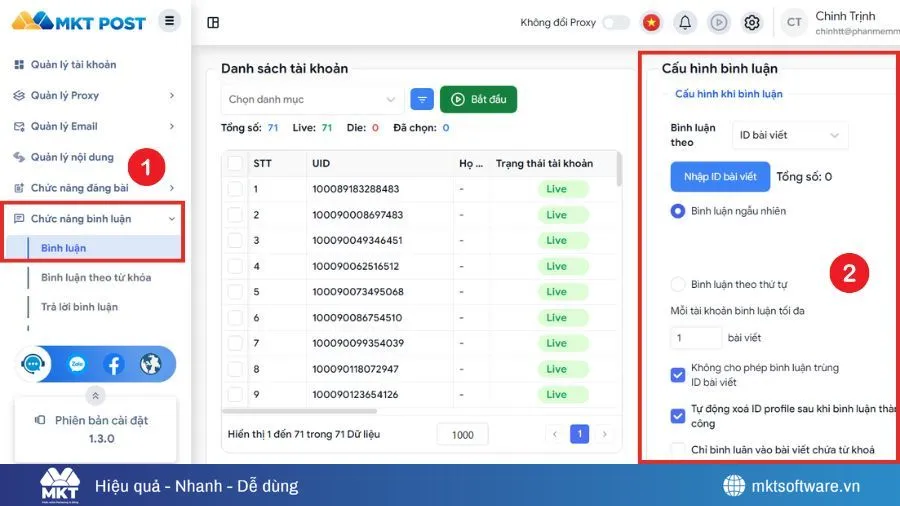Toggle the Không đổi Proxy switch
Image resolution: width=900 pixels, height=506 pixels.
[616, 22]
